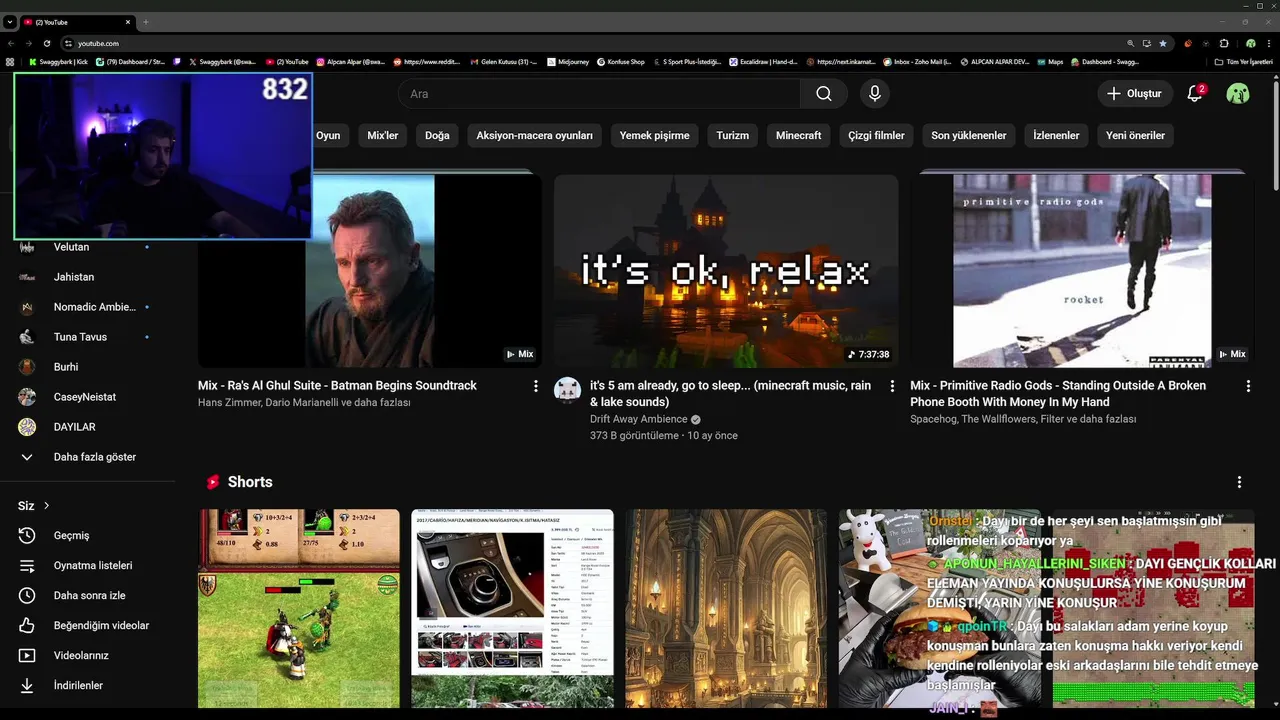The height and width of the screenshot is (720, 1280).
Task: Open Videolarınız play icon
Action: pyautogui.click(x=27, y=656)
